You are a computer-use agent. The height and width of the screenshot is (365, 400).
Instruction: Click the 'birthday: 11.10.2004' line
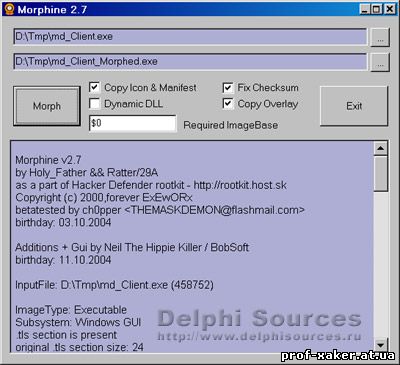click(x=63, y=260)
